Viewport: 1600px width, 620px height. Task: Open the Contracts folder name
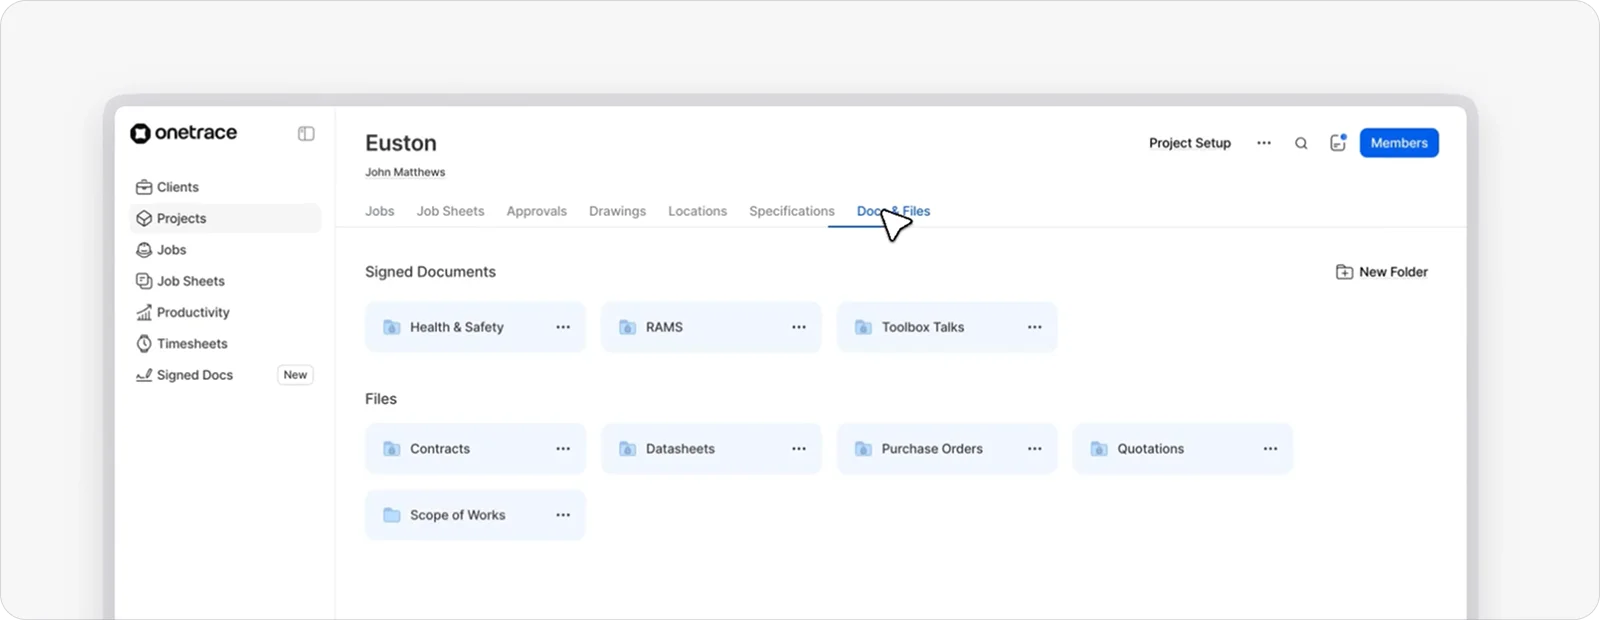(x=440, y=449)
